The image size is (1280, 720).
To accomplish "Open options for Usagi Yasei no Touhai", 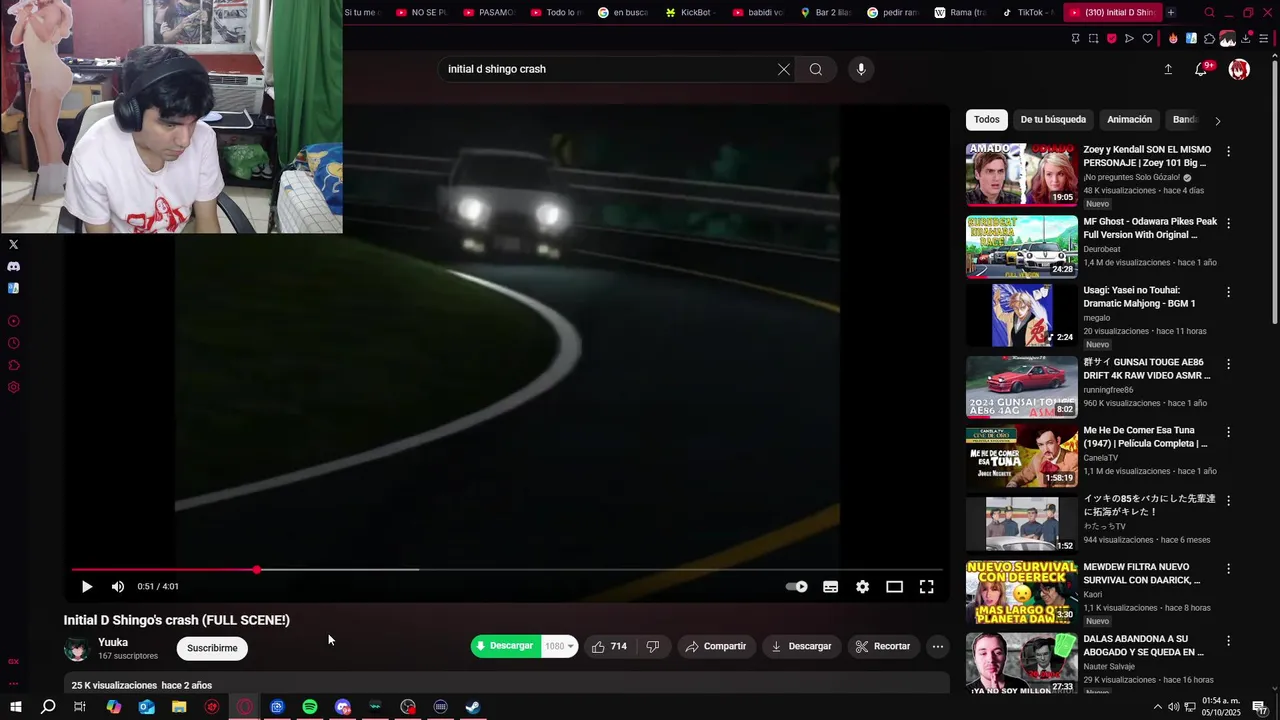I will (1229, 292).
